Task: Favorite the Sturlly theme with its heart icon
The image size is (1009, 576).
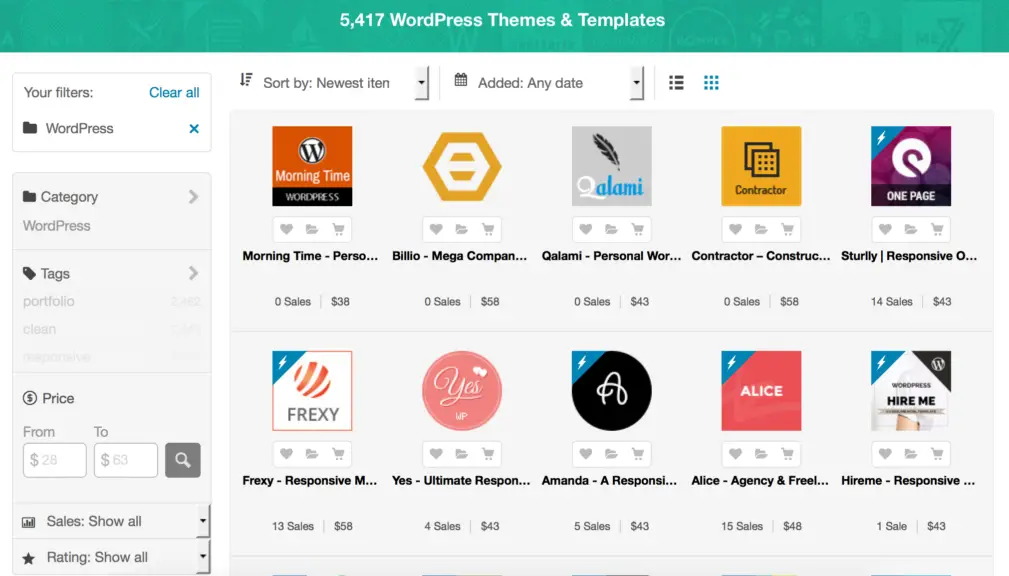Action: [885, 229]
